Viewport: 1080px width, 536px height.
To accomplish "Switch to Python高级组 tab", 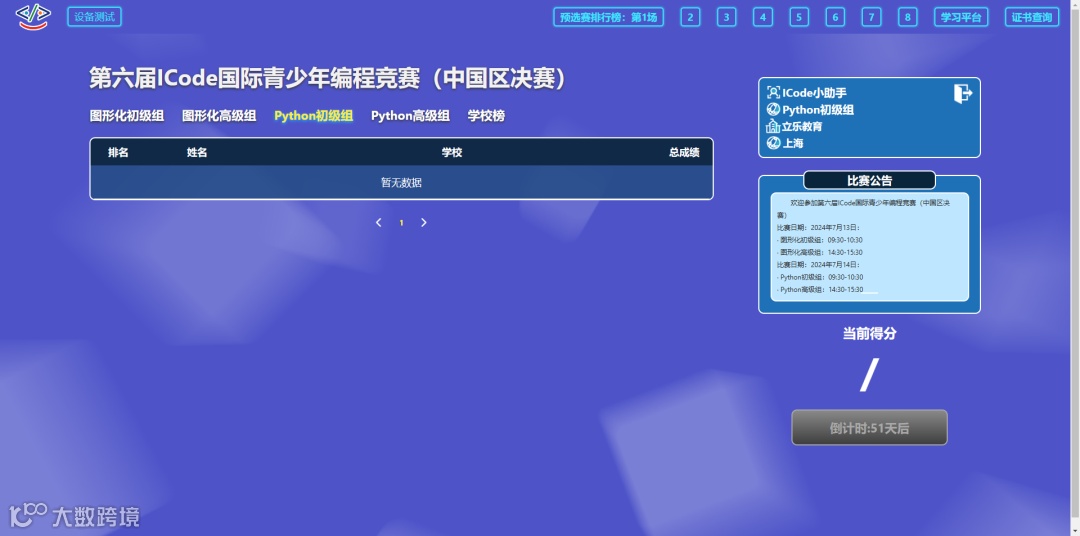I will click(x=411, y=116).
